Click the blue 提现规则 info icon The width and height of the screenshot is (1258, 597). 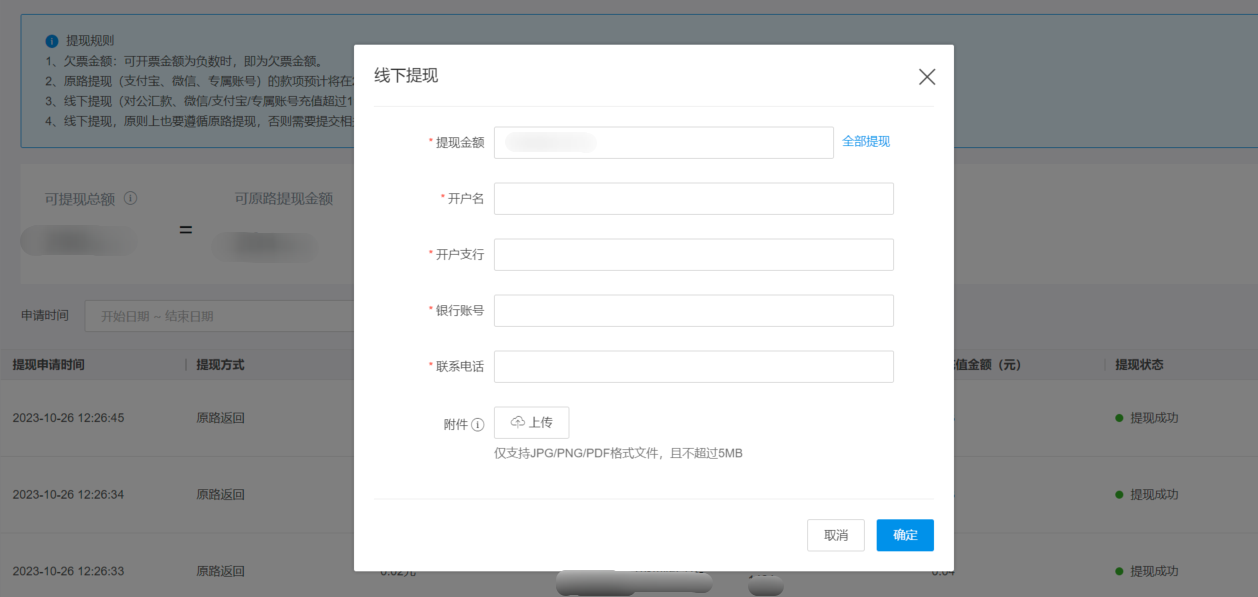tap(52, 41)
